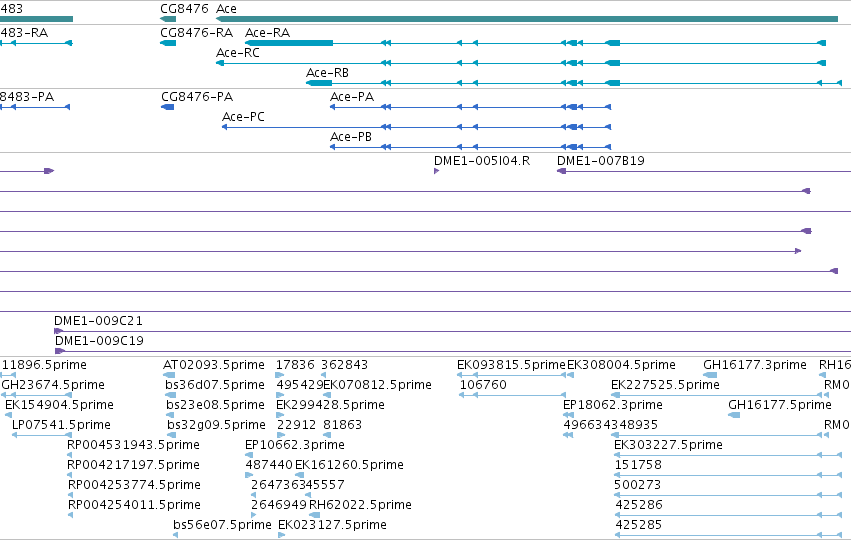Viewport: 851px width, 540px height.
Task: Click the 22912 feature label
Action: pyautogui.click(x=296, y=425)
